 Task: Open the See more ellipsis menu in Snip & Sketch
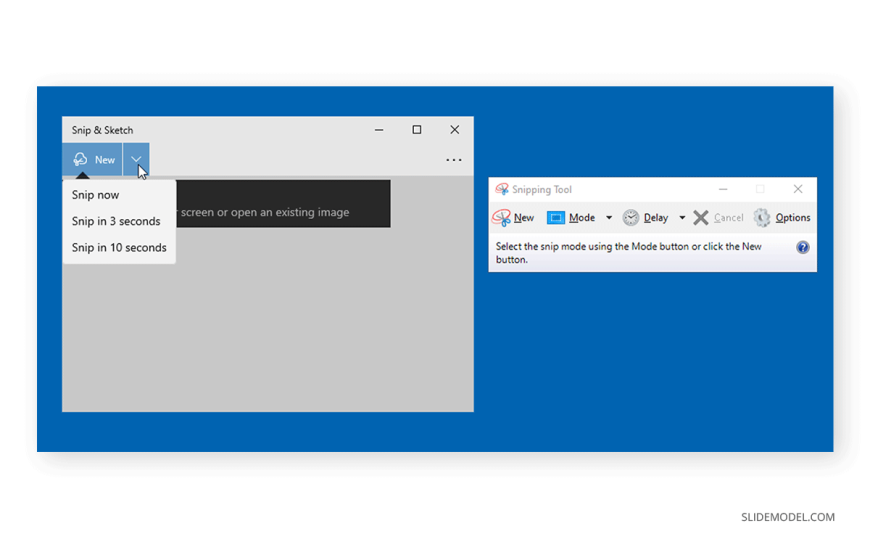coord(454,160)
